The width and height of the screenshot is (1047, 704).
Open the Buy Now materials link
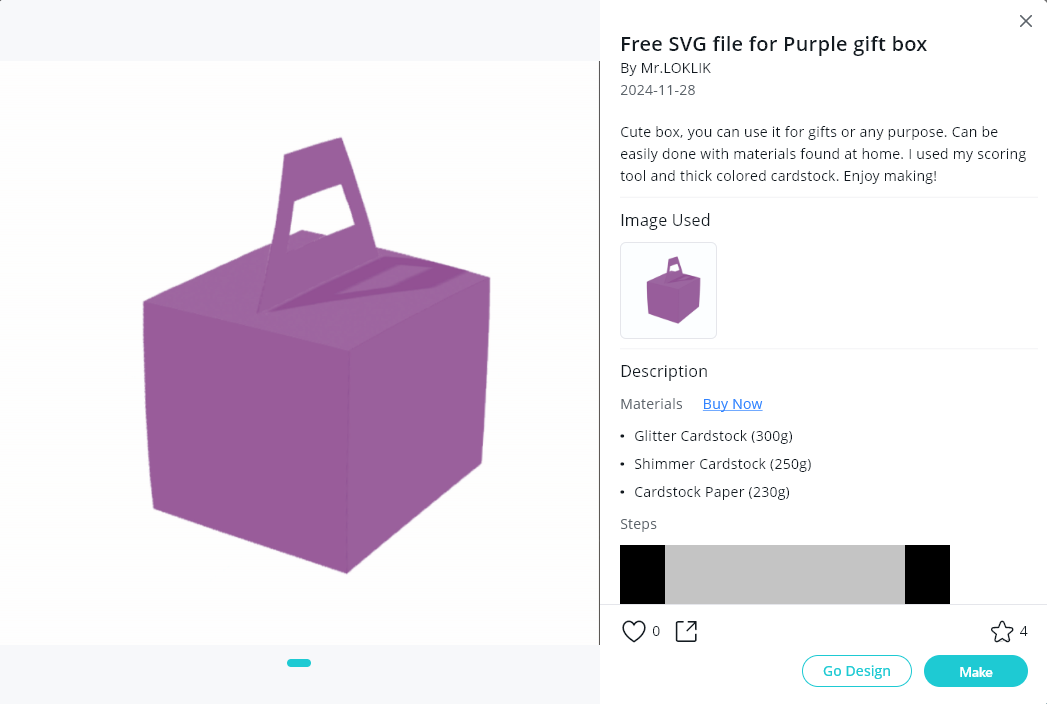[x=732, y=404]
